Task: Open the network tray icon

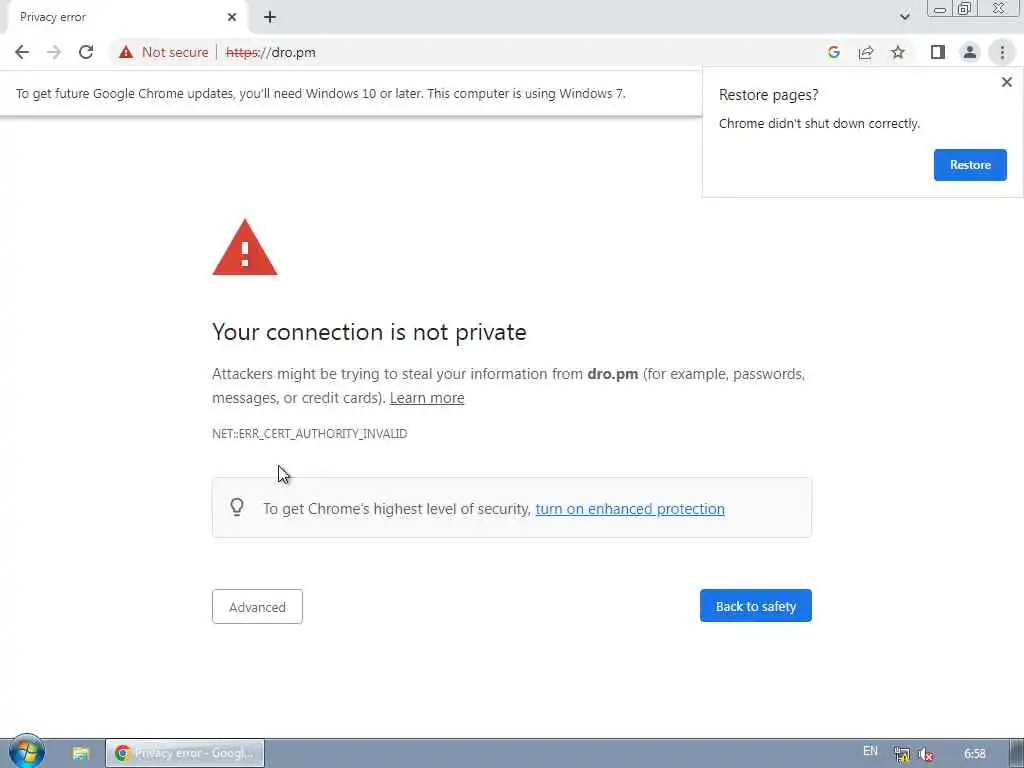Action: 902,754
